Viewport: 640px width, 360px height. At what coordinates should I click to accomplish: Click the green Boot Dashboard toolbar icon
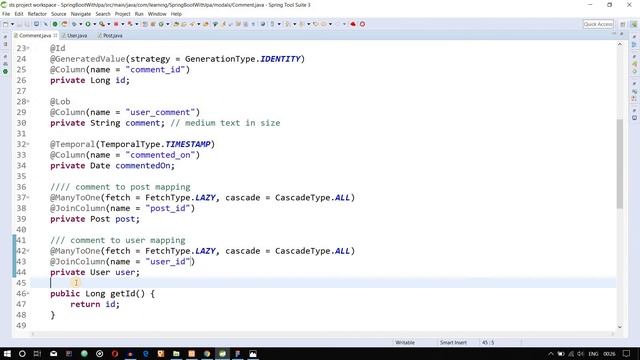click(x=55, y=24)
